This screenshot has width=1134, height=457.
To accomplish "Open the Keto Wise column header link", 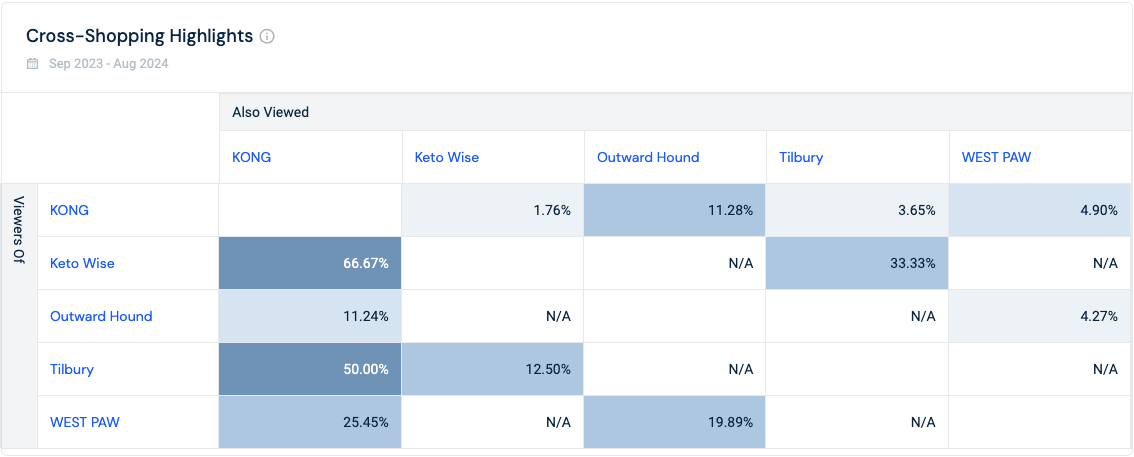I will point(446,157).
